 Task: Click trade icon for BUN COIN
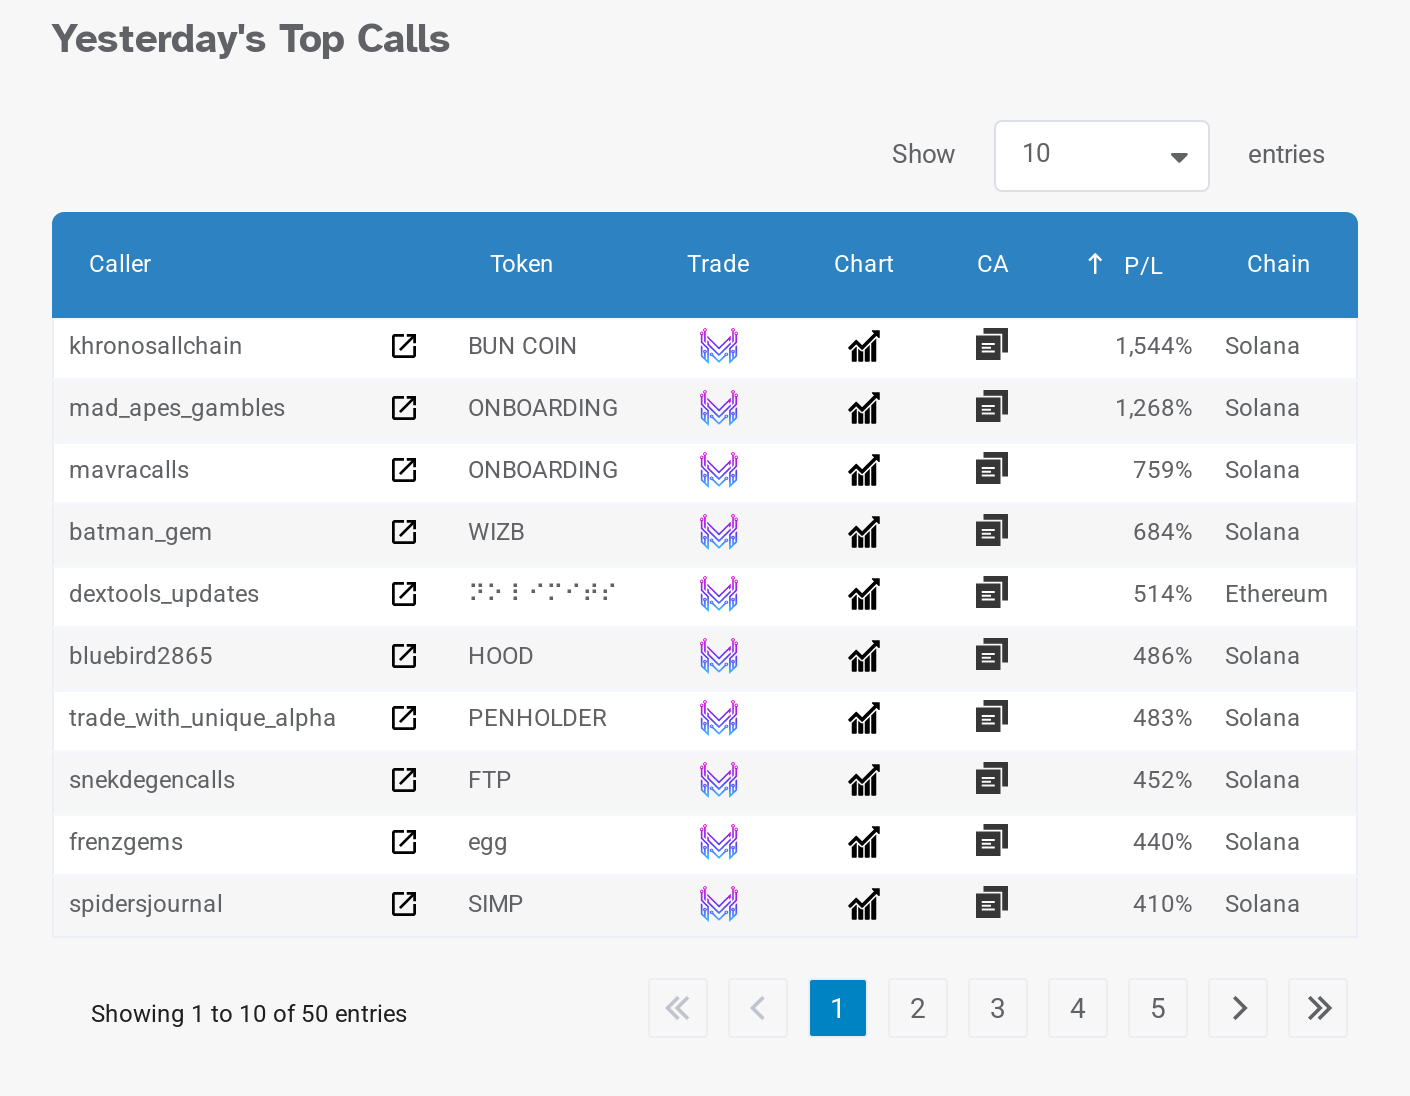point(718,346)
